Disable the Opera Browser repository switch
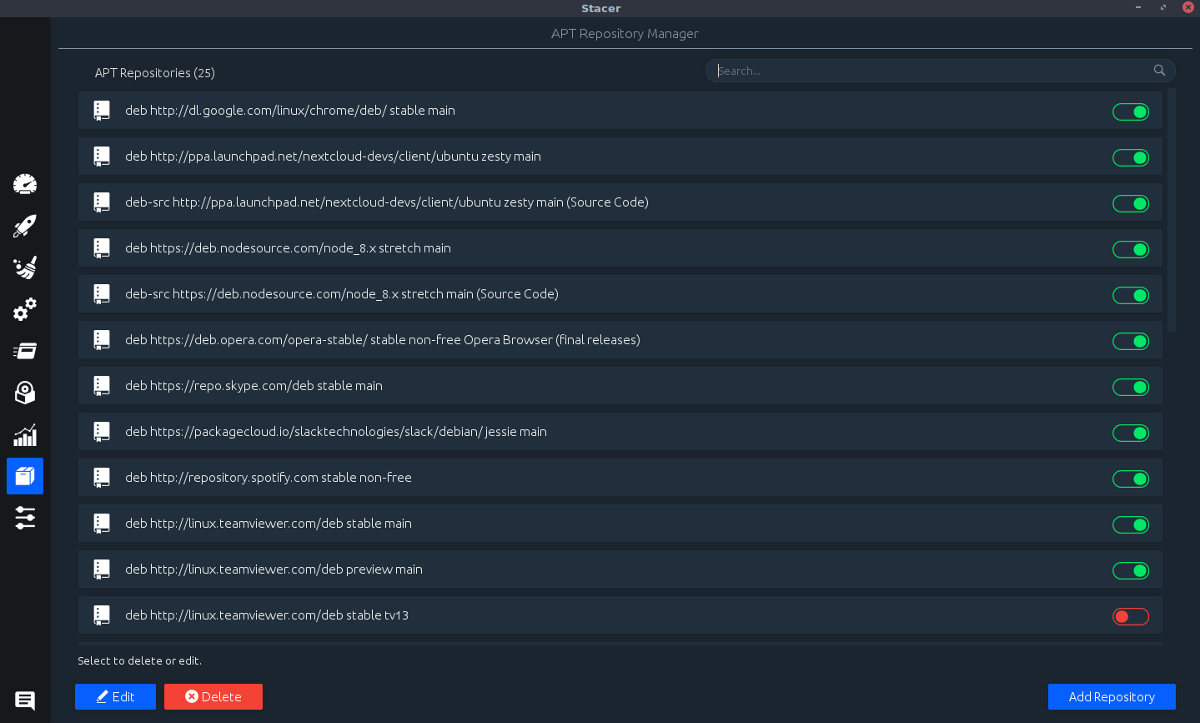Screen dimensions: 1200x723 pos(1130,341)
